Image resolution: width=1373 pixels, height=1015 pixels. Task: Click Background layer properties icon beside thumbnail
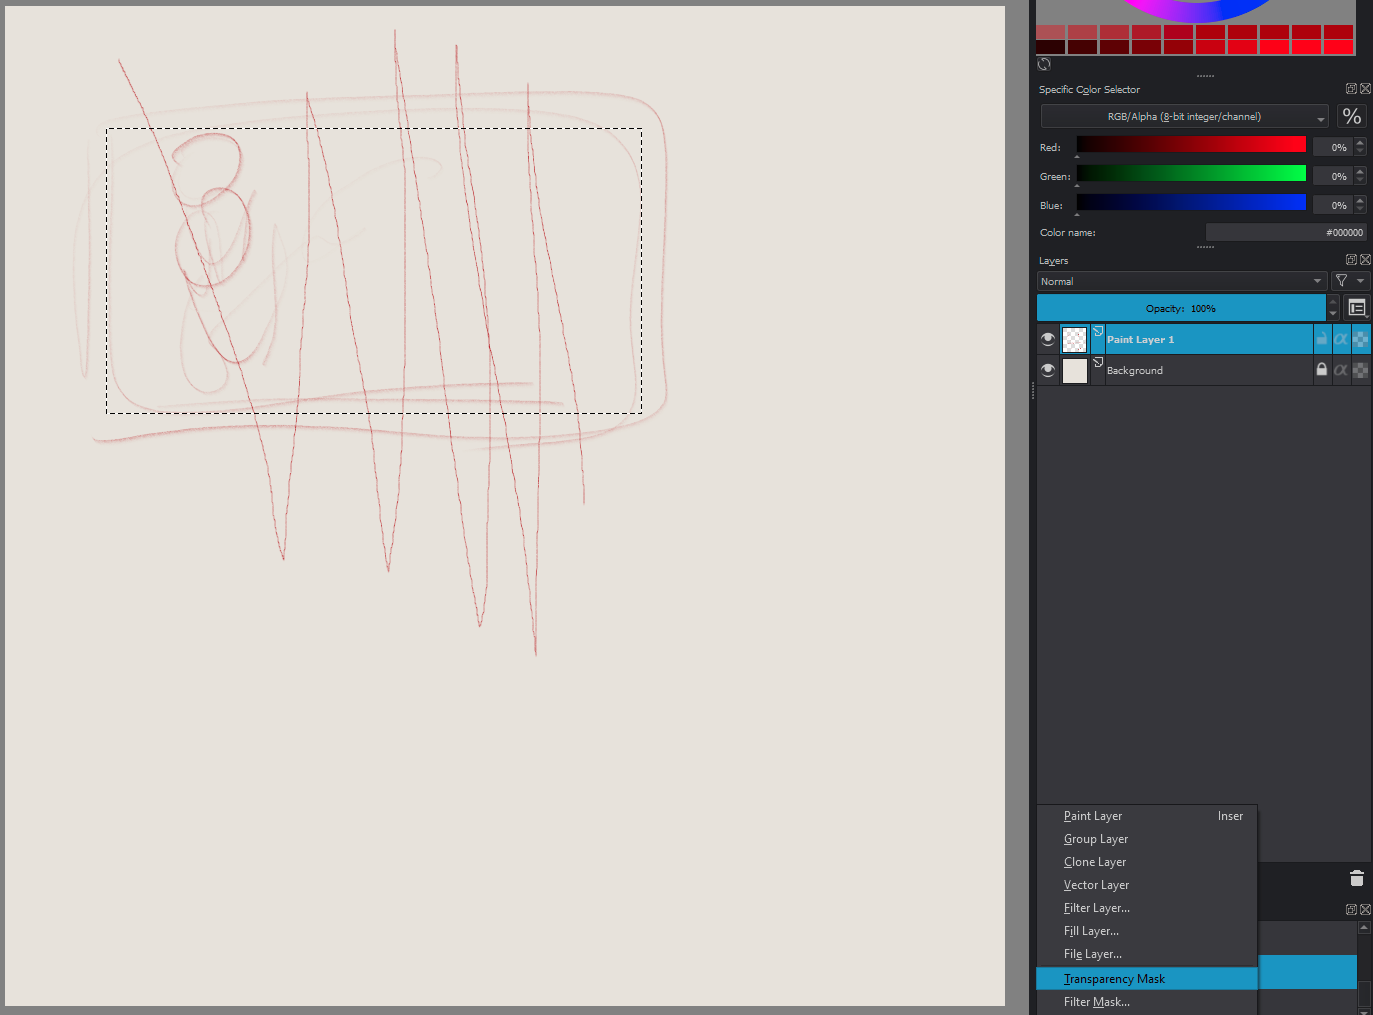1098,362
